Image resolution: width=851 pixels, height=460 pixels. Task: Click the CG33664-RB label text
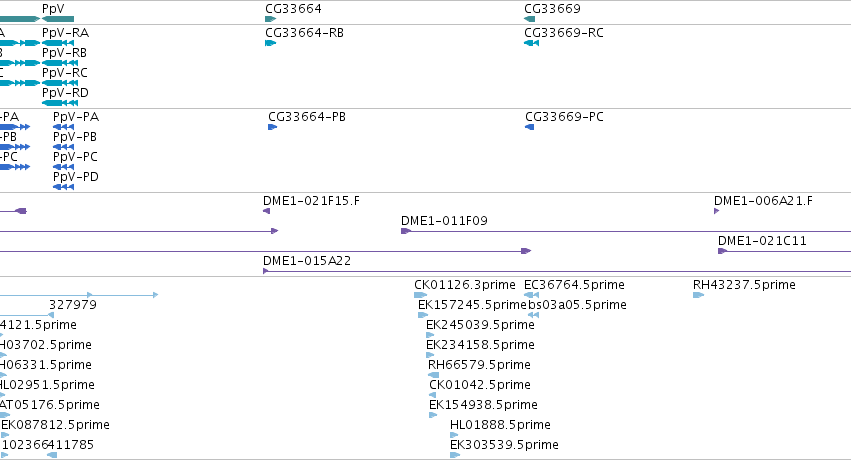click(x=304, y=33)
